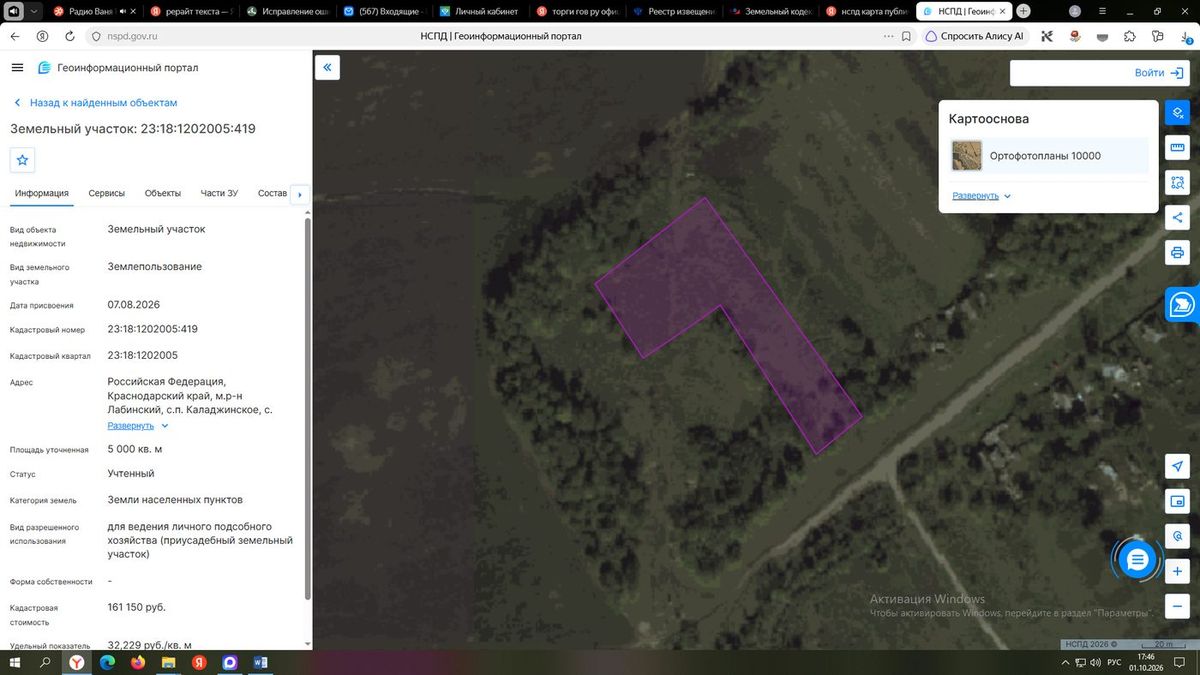The image size is (1200, 675).
Task: Click the Спросить Алису AI button
Action: tap(974, 36)
